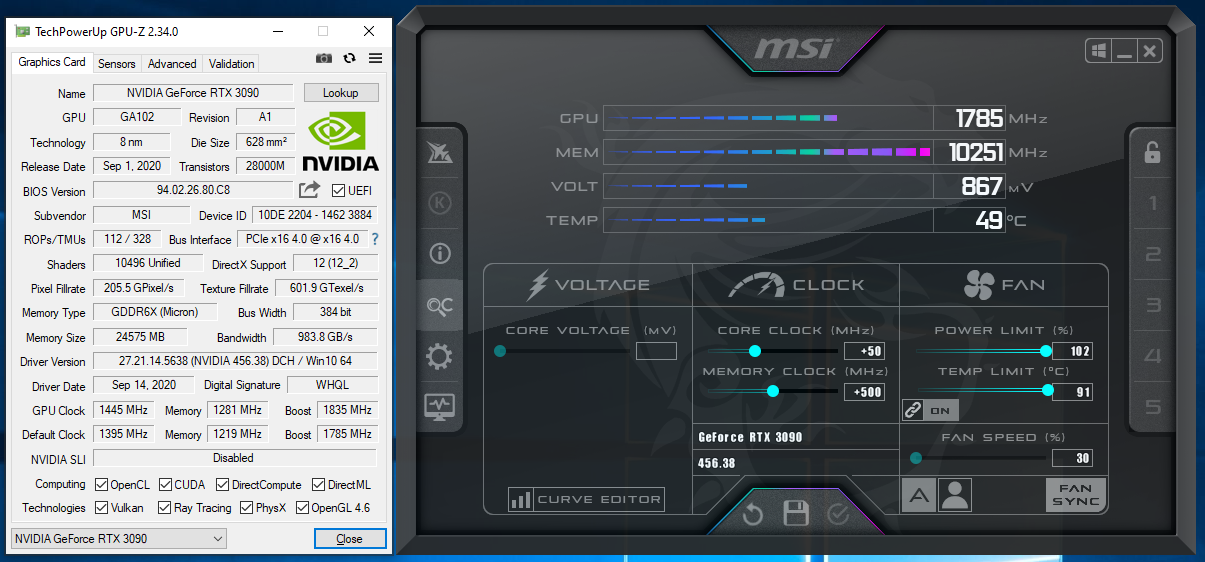Select profile slot 5 in Afterburner

tap(1152, 407)
